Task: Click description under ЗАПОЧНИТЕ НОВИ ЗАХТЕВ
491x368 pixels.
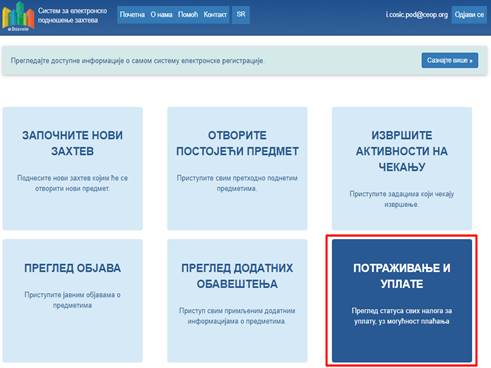Action: [72, 183]
